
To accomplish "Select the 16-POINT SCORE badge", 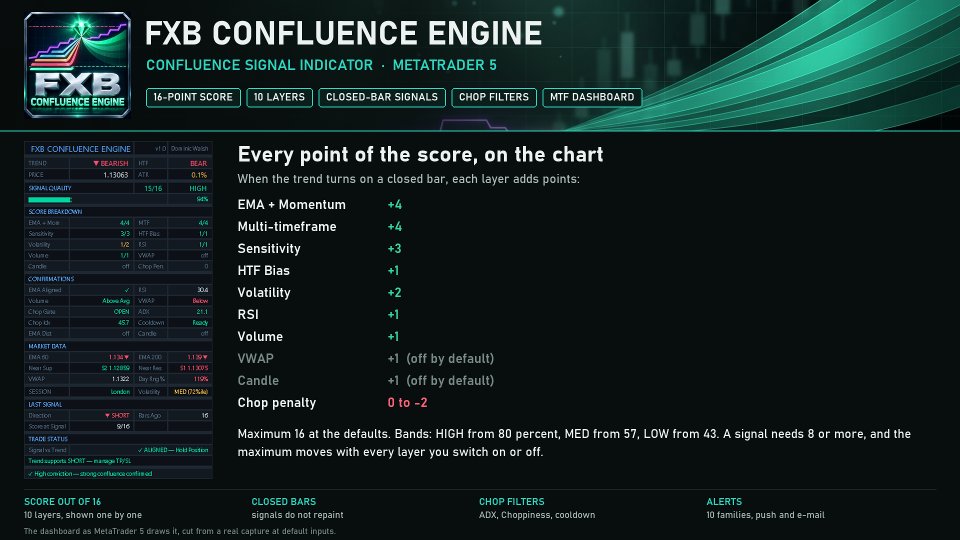I will pyautogui.click(x=193, y=97).
